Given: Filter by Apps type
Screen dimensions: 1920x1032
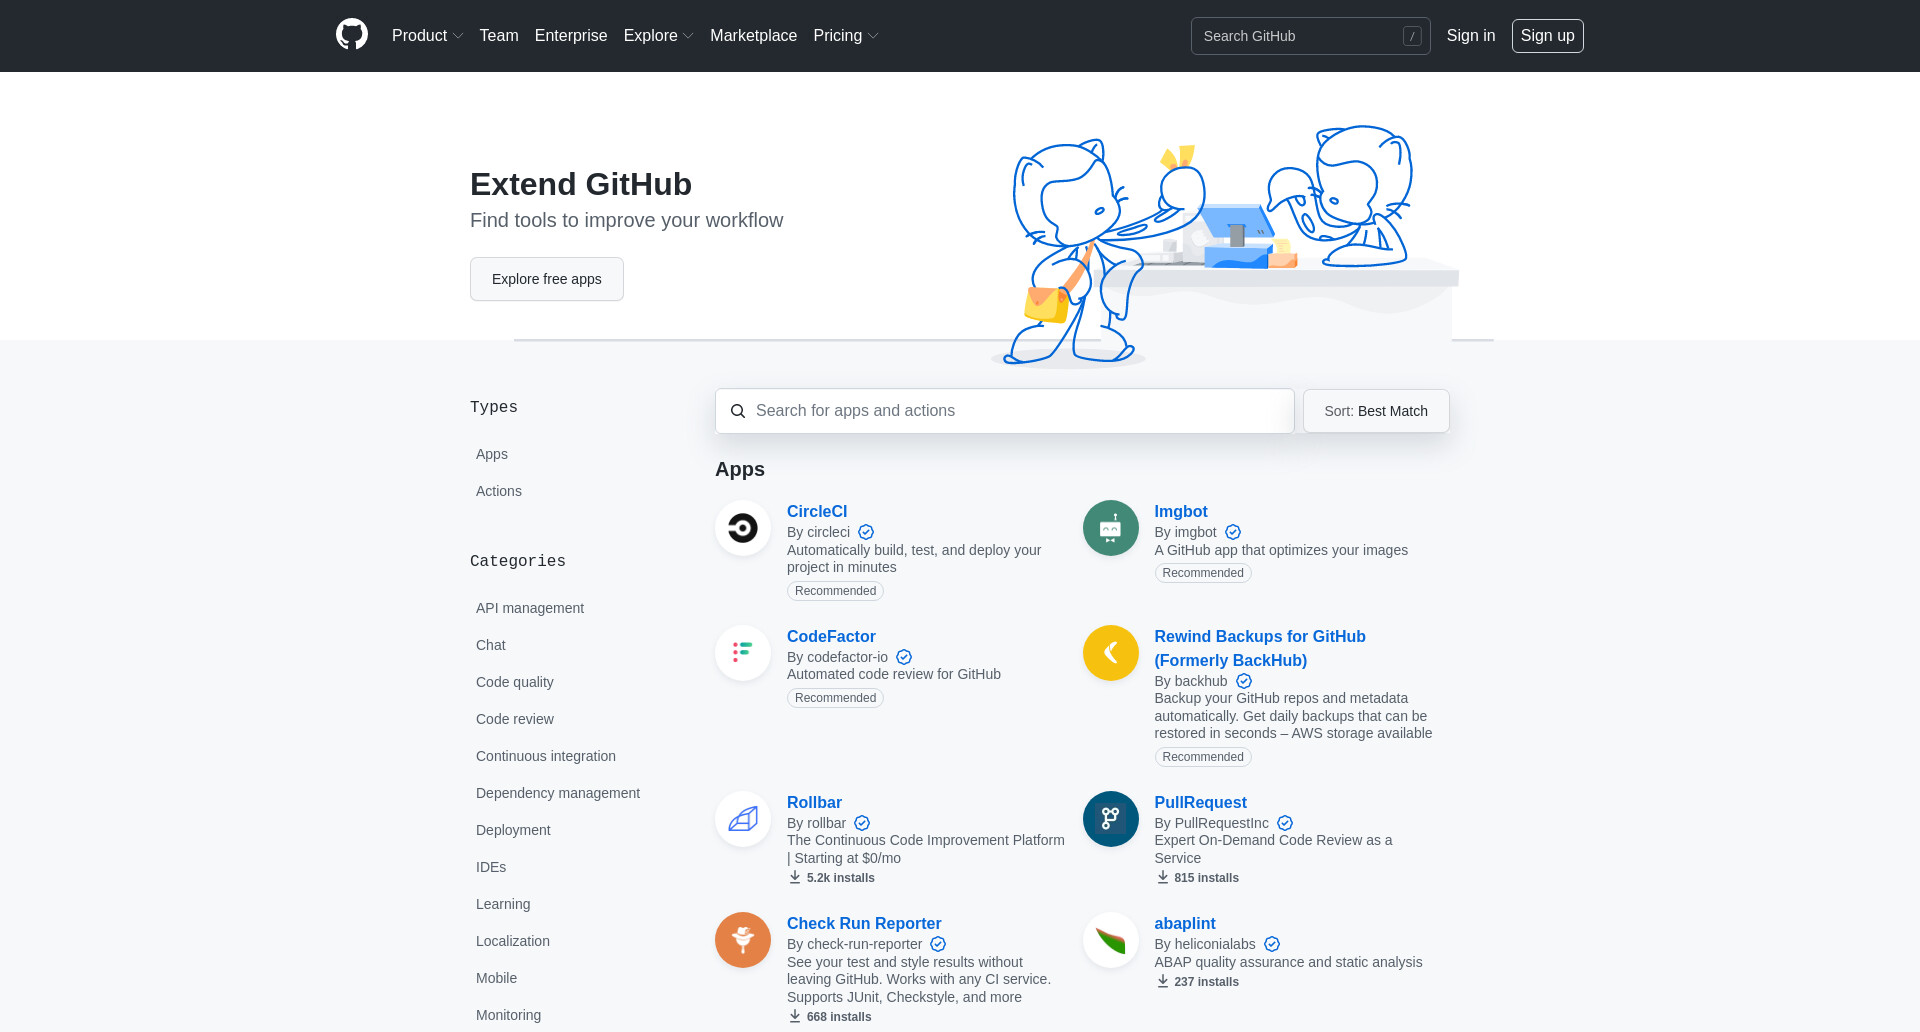Looking at the screenshot, I should tap(492, 454).
